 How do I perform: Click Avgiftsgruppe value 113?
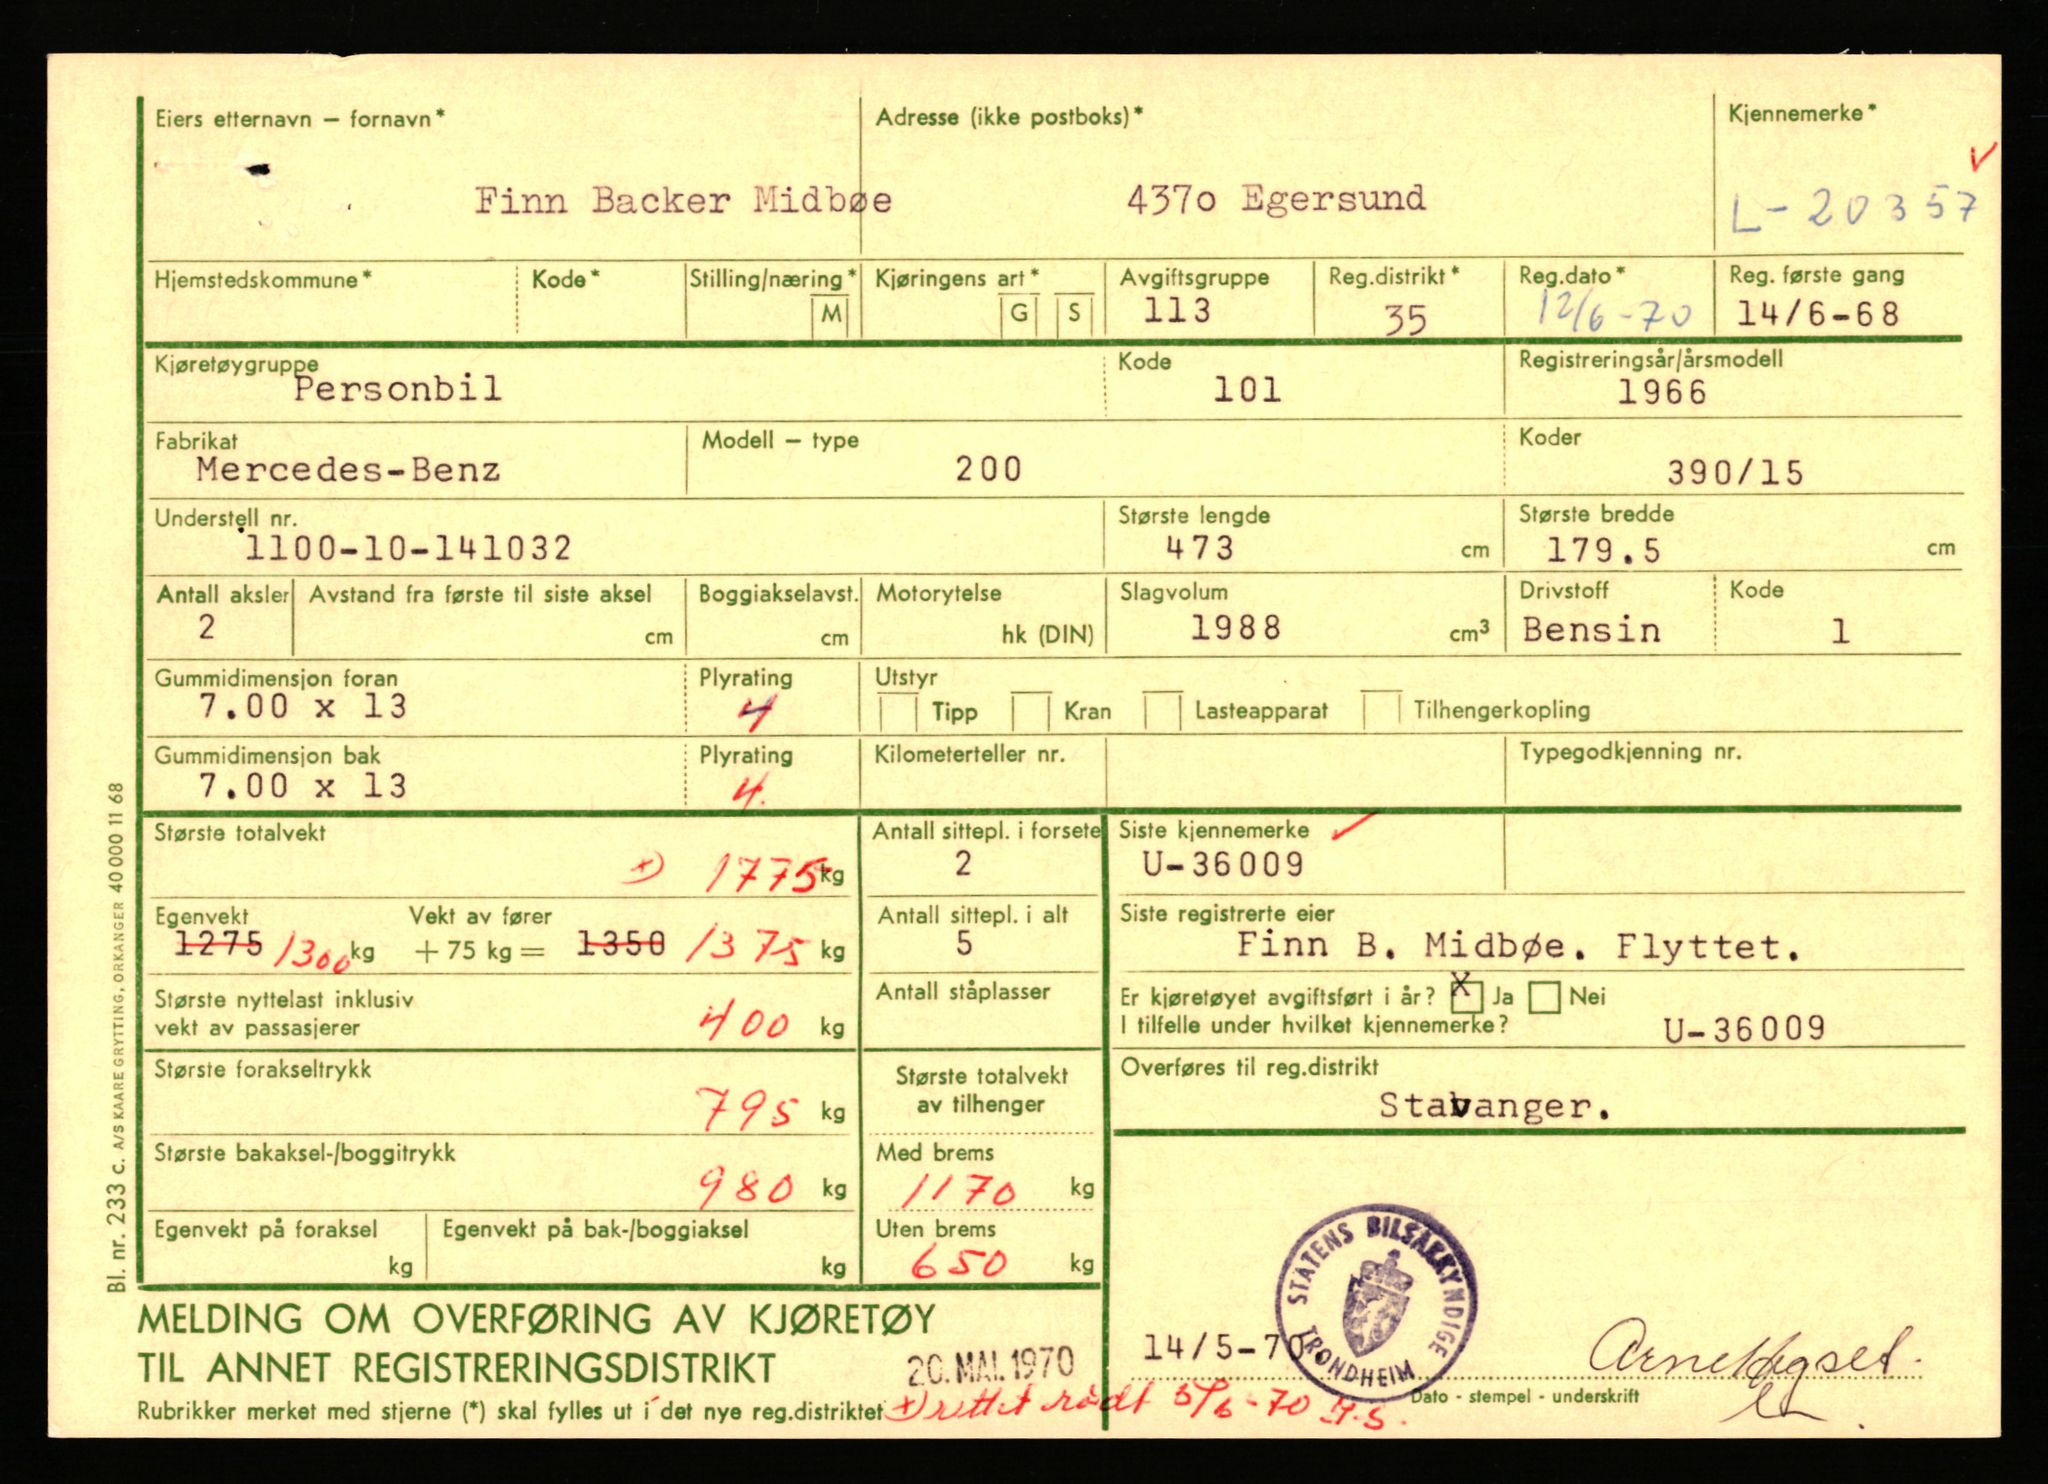pyautogui.click(x=1177, y=311)
